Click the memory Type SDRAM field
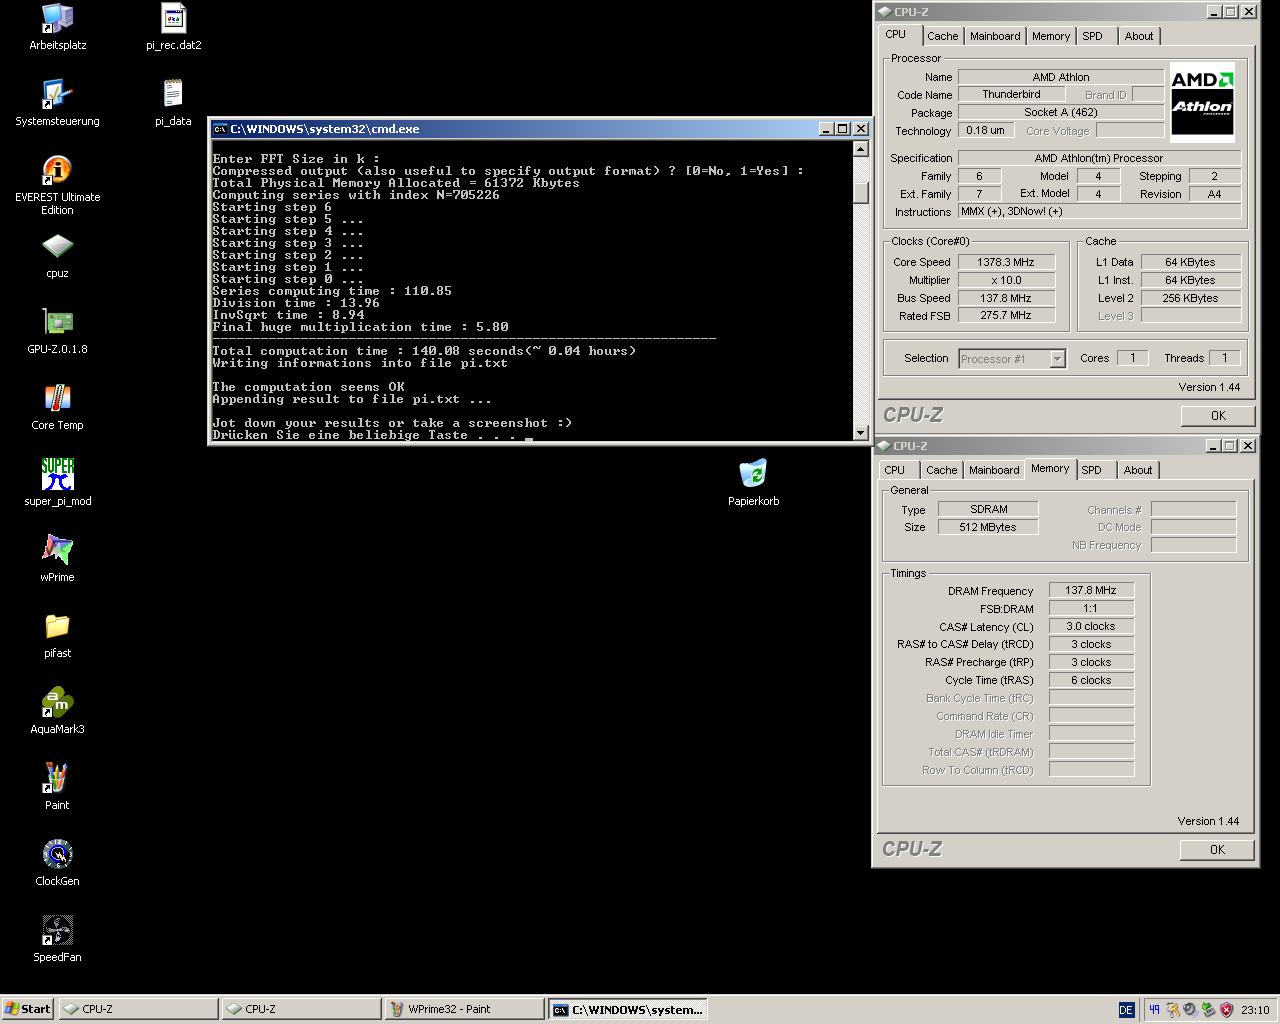The image size is (1280, 1024). pos(988,509)
